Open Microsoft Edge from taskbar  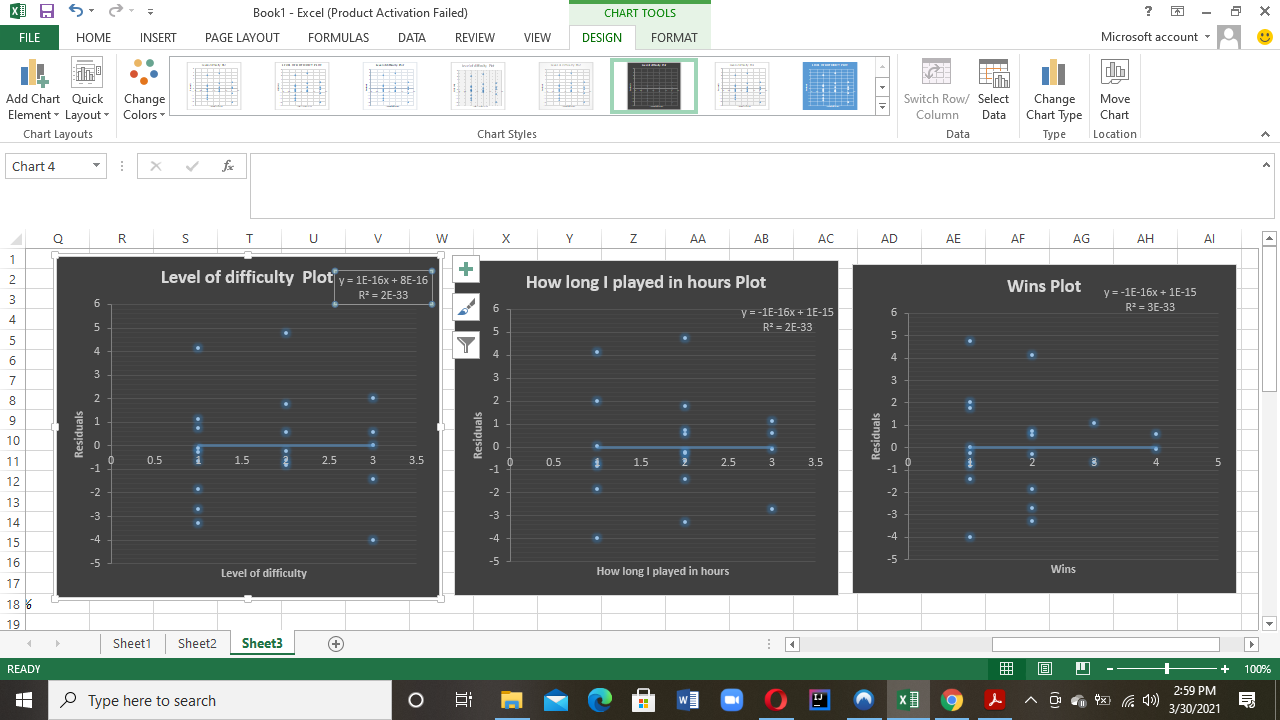click(600, 700)
